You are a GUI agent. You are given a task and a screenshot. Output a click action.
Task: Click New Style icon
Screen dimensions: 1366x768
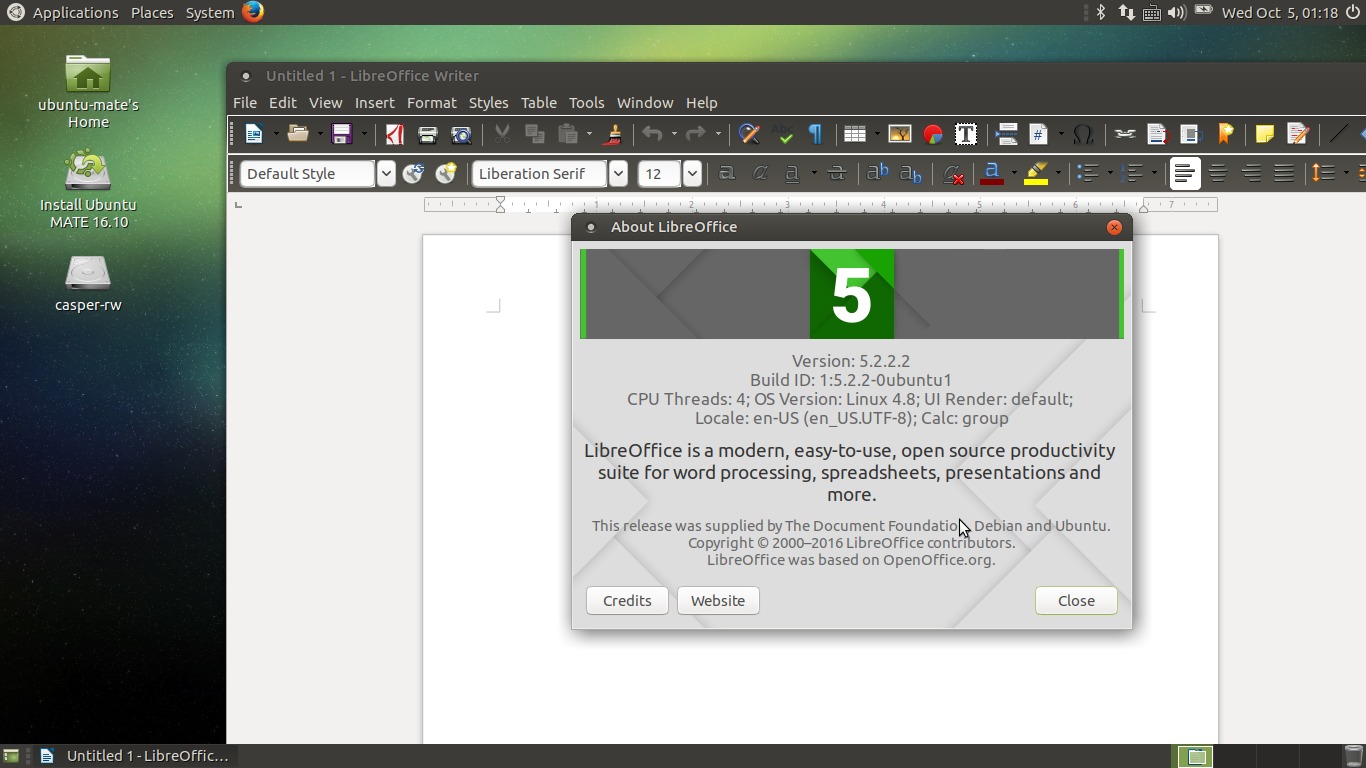pos(446,173)
